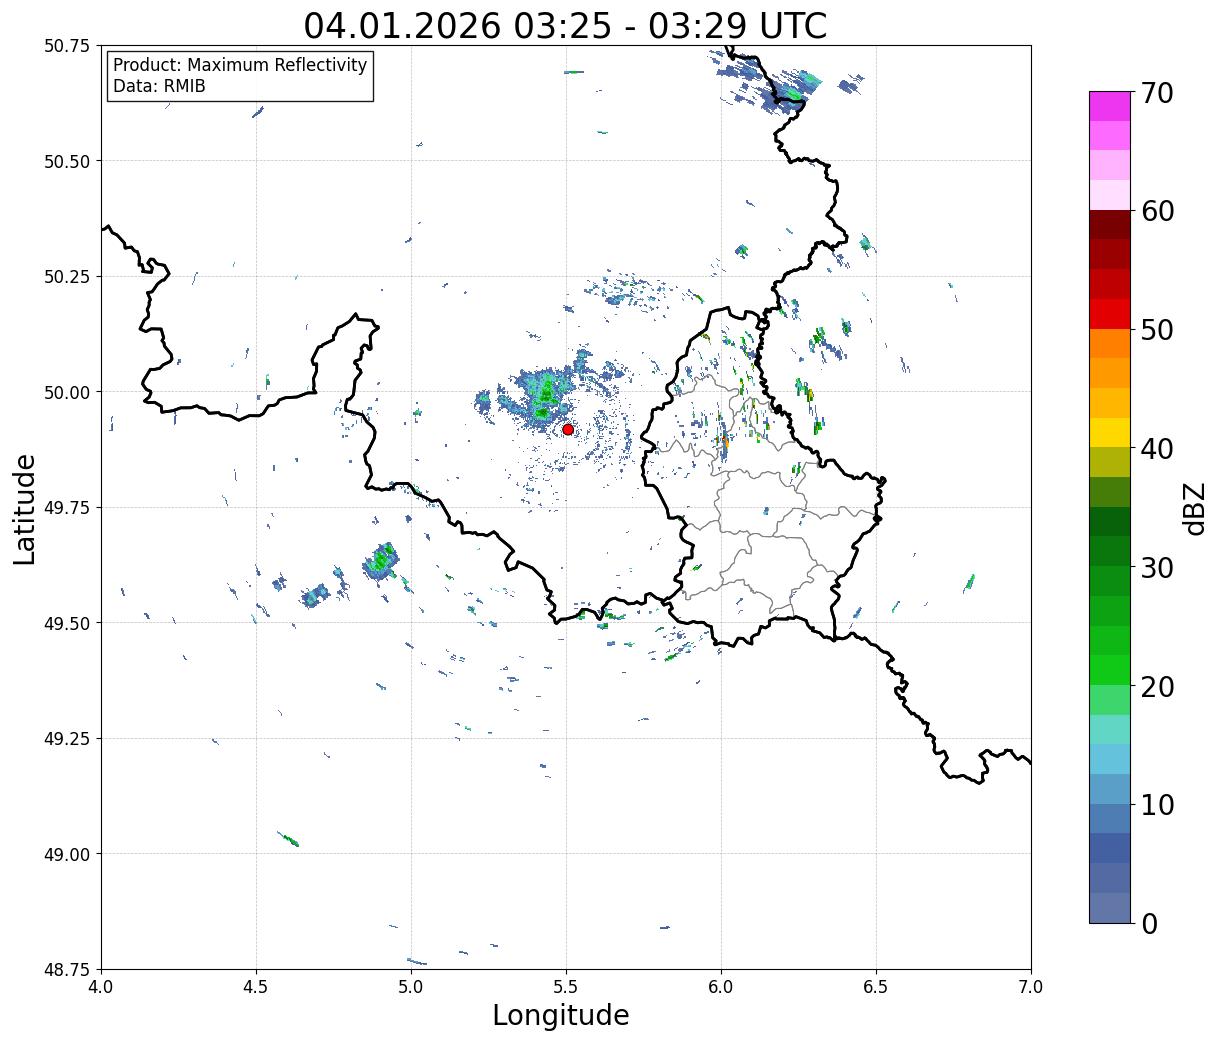Click the light green swatch just below 20
Viewport: 1219px width, 1040px height.
[1110, 700]
